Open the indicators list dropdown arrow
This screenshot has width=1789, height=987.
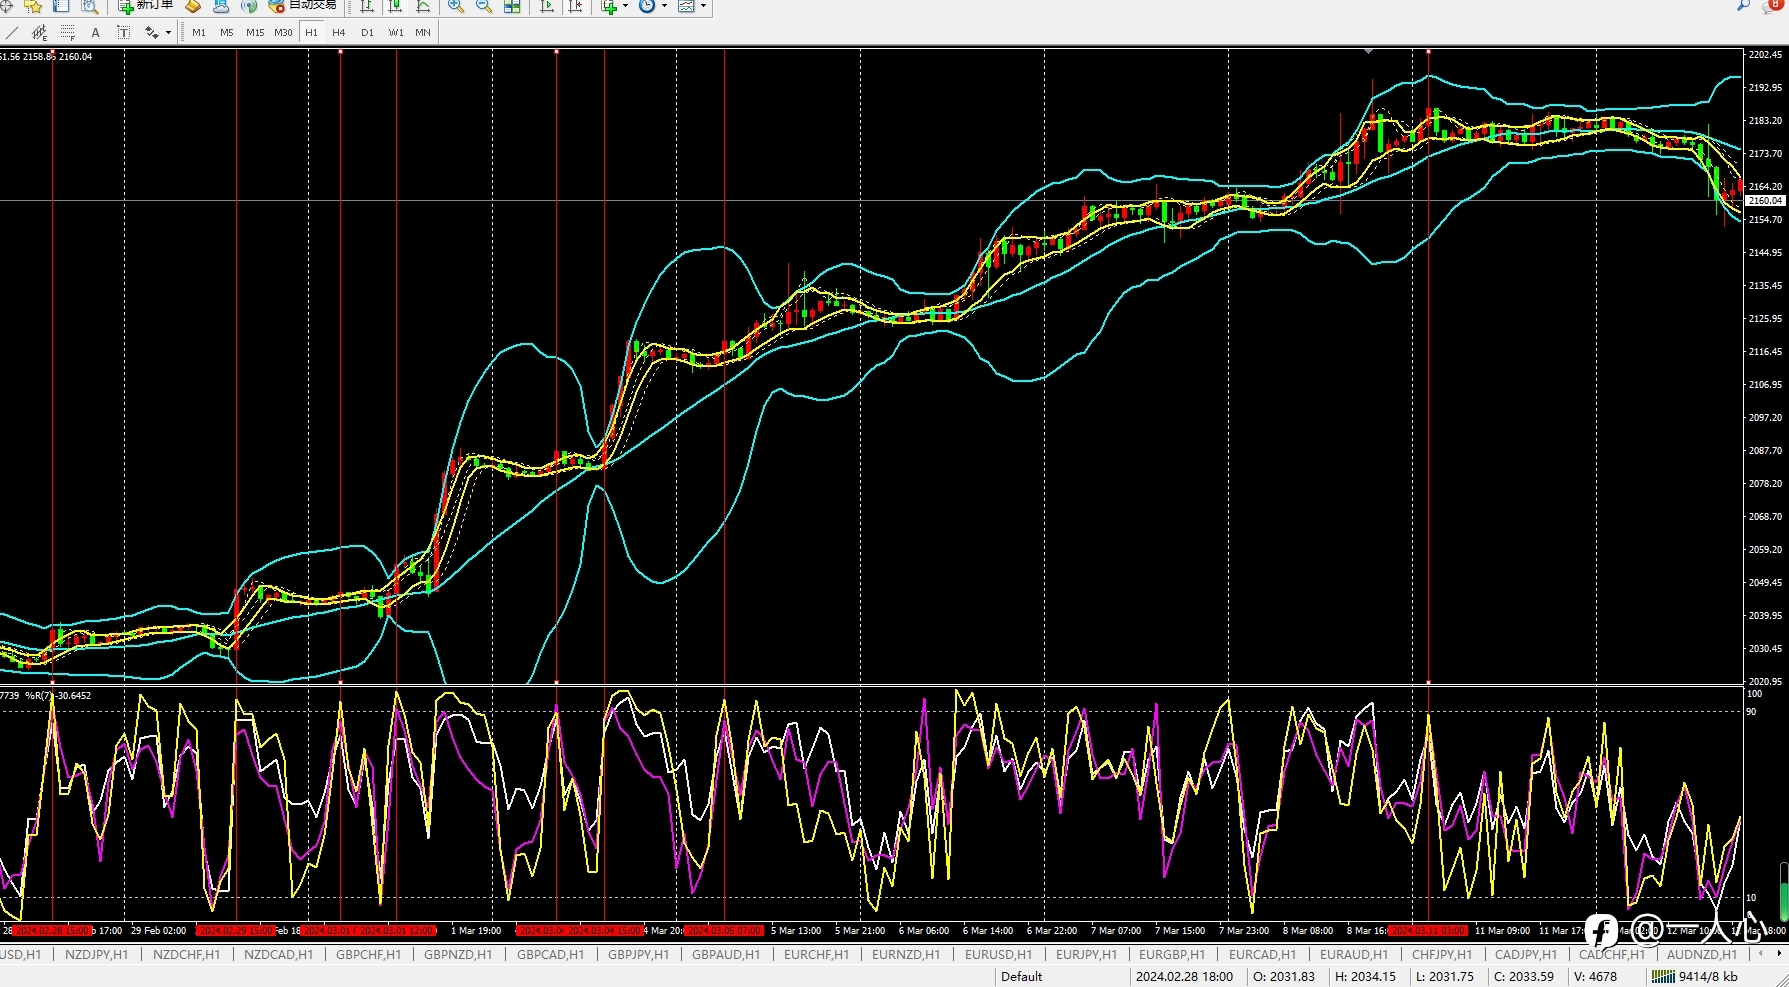click(626, 6)
